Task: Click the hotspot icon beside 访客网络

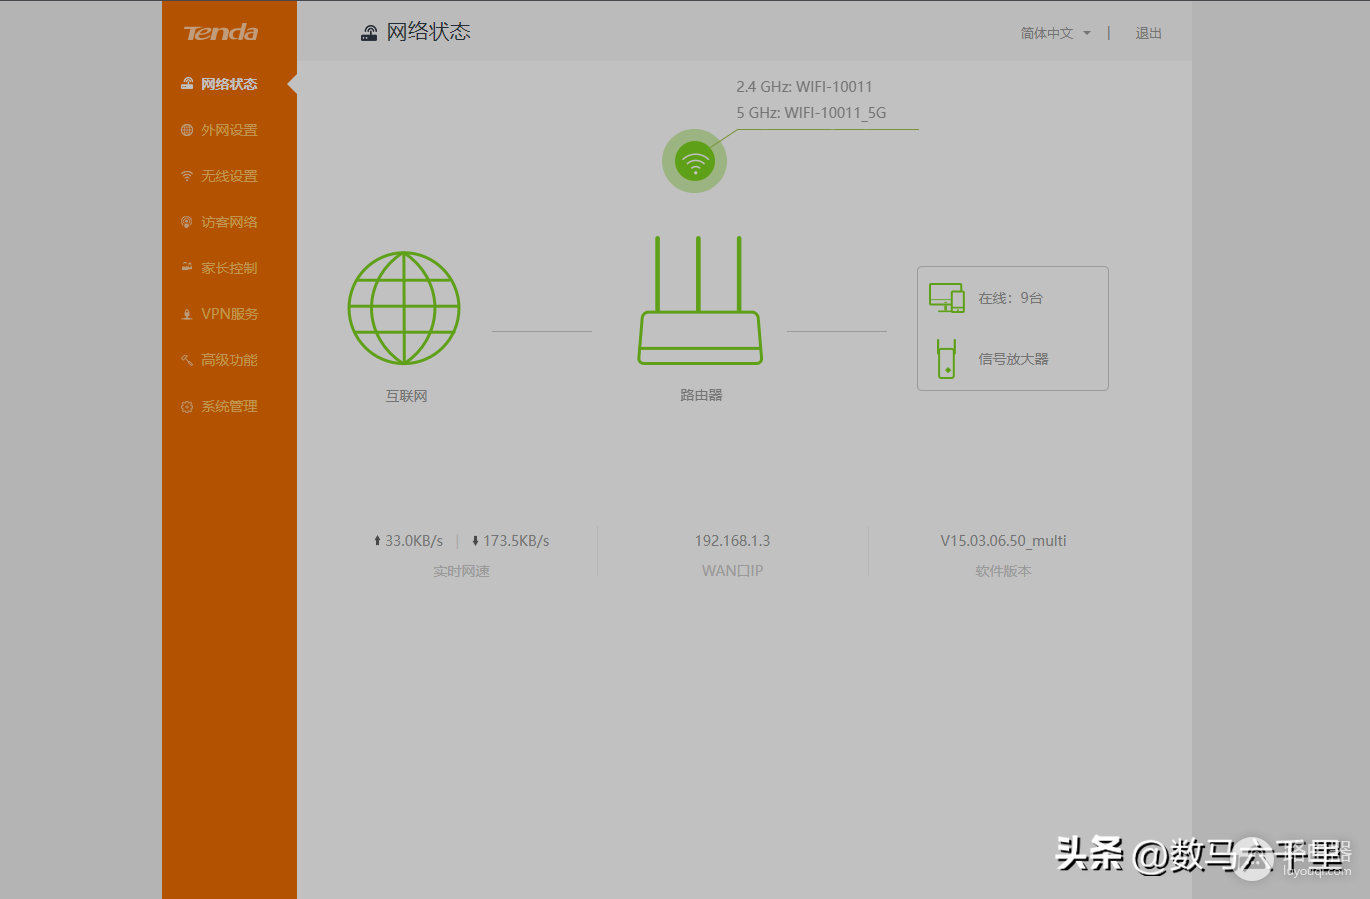Action: (187, 222)
